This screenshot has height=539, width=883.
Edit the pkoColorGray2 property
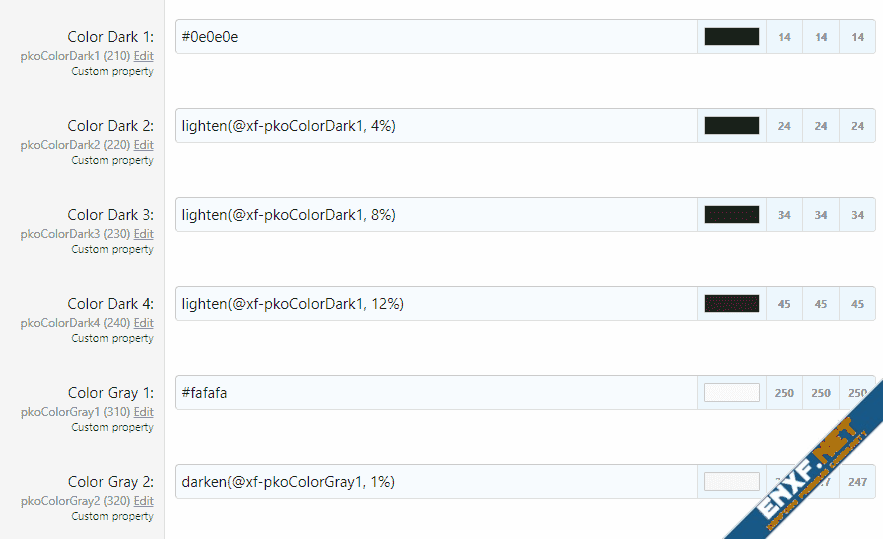coord(144,502)
